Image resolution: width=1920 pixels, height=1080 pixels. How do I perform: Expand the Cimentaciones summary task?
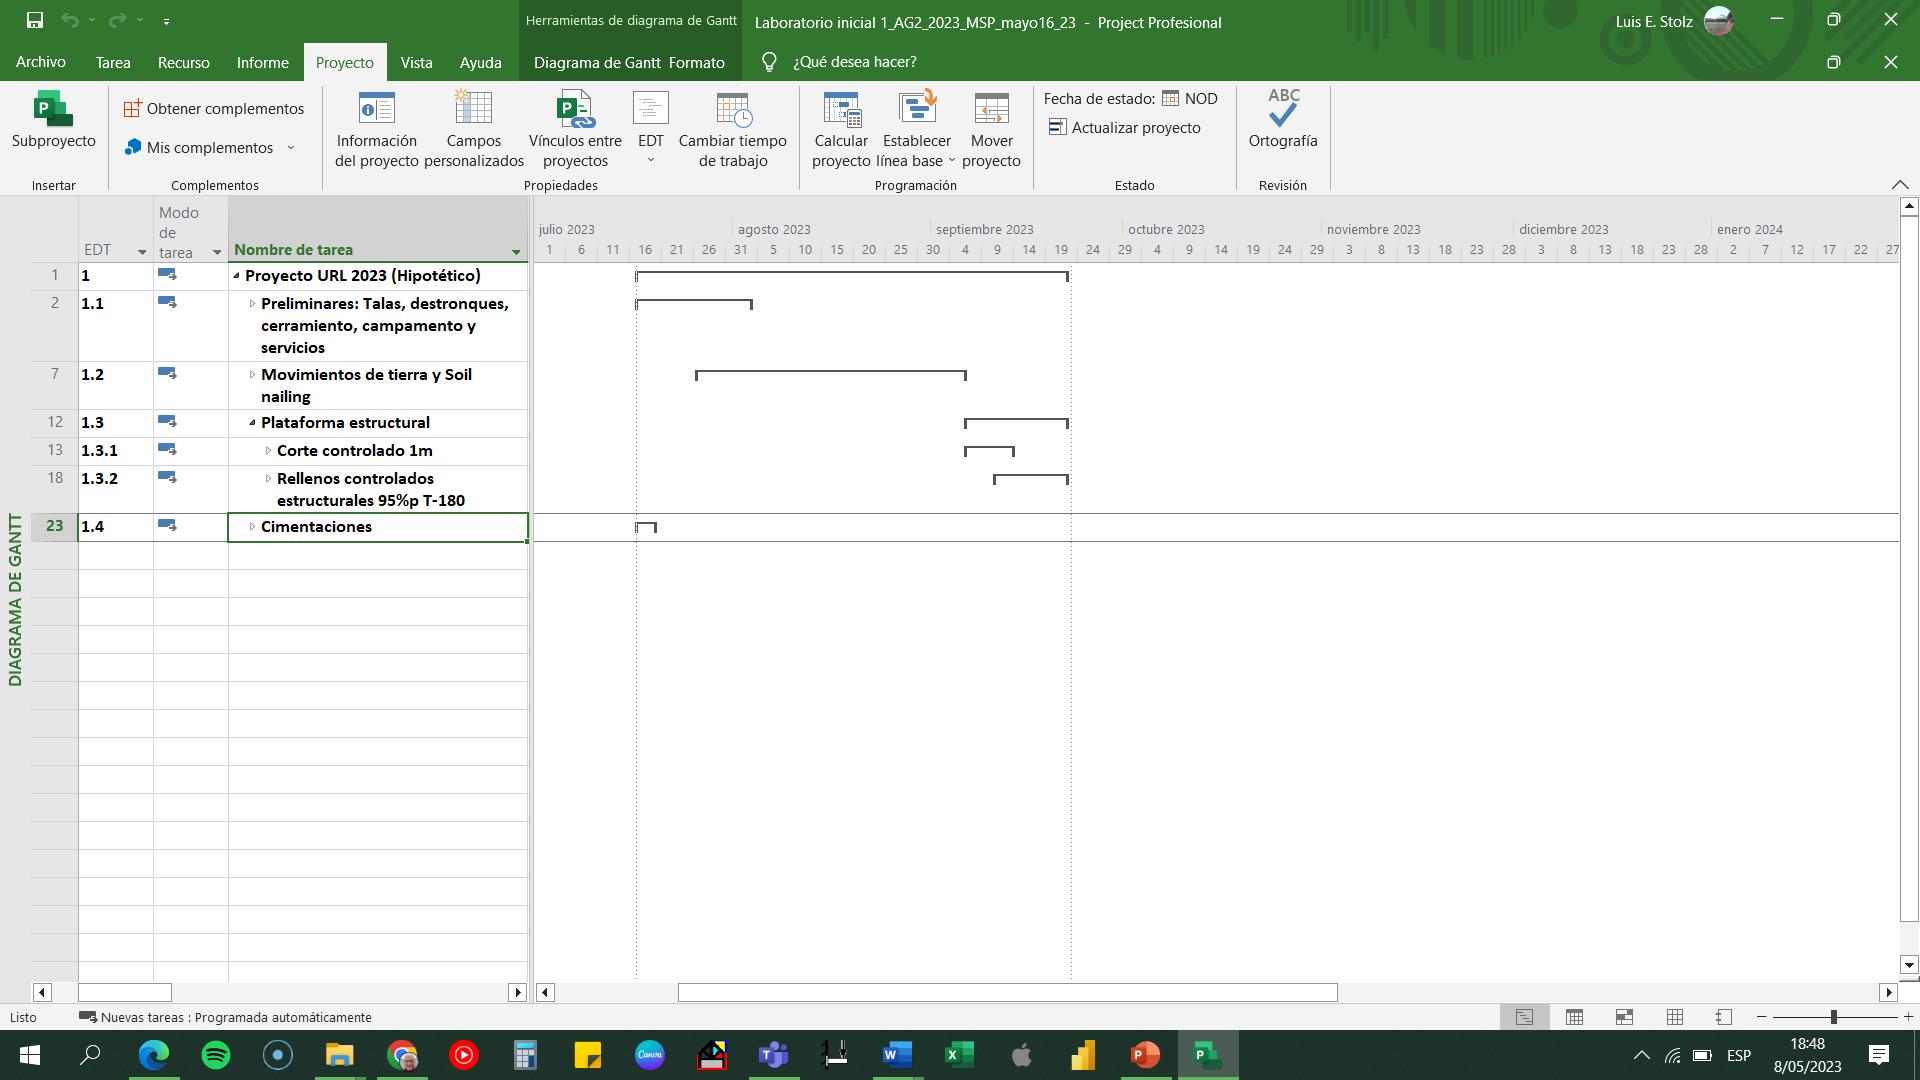(x=252, y=527)
